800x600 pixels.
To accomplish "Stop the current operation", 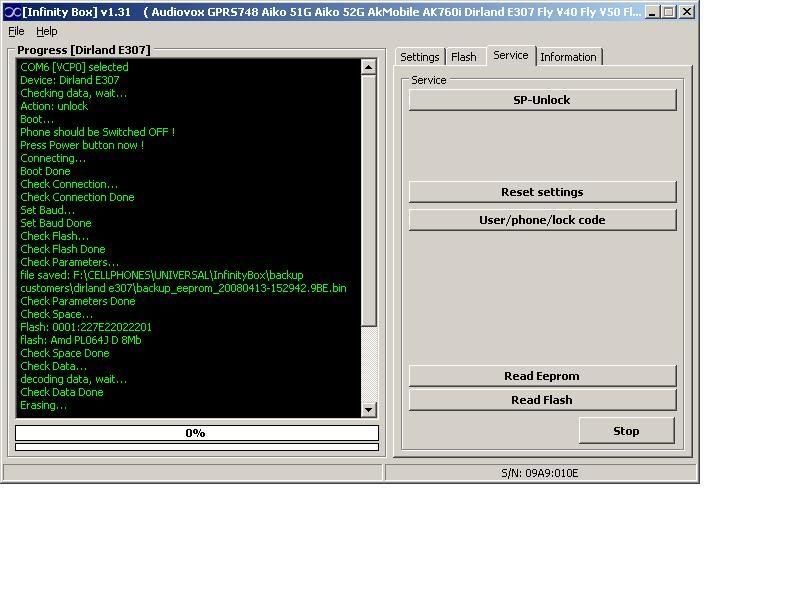I will coord(627,431).
